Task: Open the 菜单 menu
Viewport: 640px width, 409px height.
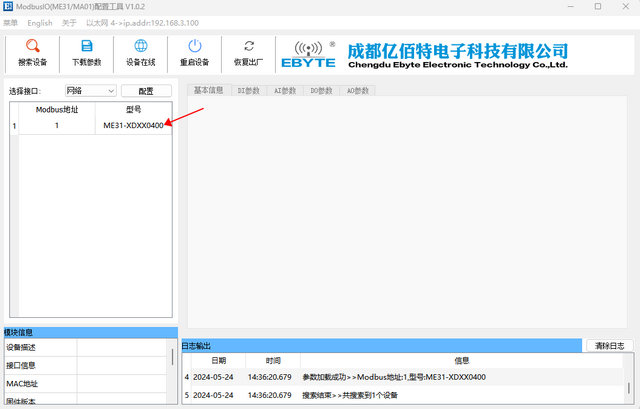Action: [x=10, y=22]
